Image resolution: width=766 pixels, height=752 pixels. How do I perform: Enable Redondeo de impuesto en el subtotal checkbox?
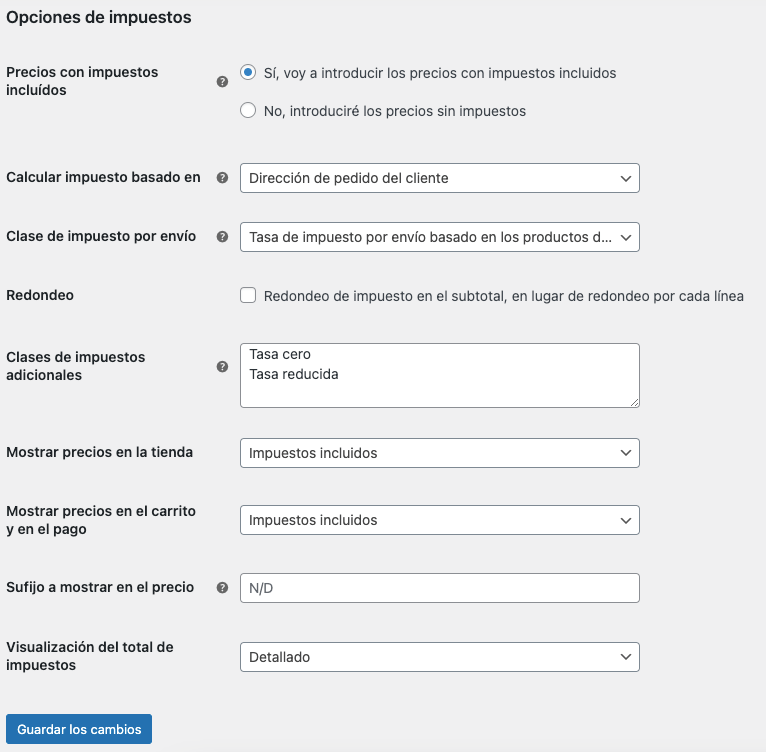[248, 295]
